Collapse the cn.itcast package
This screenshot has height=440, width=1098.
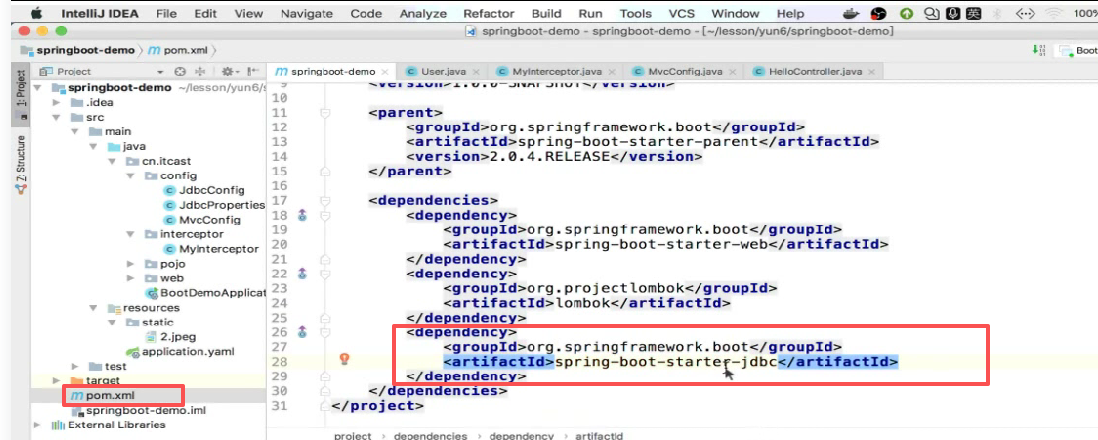(x=111, y=161)
